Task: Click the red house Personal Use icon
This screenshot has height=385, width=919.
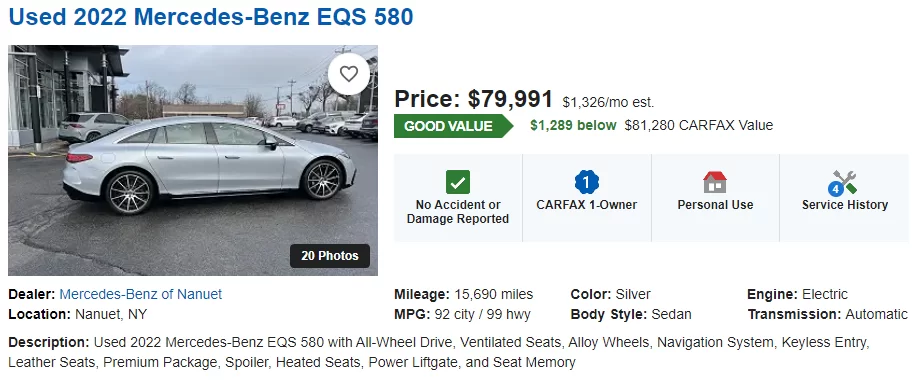Action: pyautogui.click(x=715, y=182)
